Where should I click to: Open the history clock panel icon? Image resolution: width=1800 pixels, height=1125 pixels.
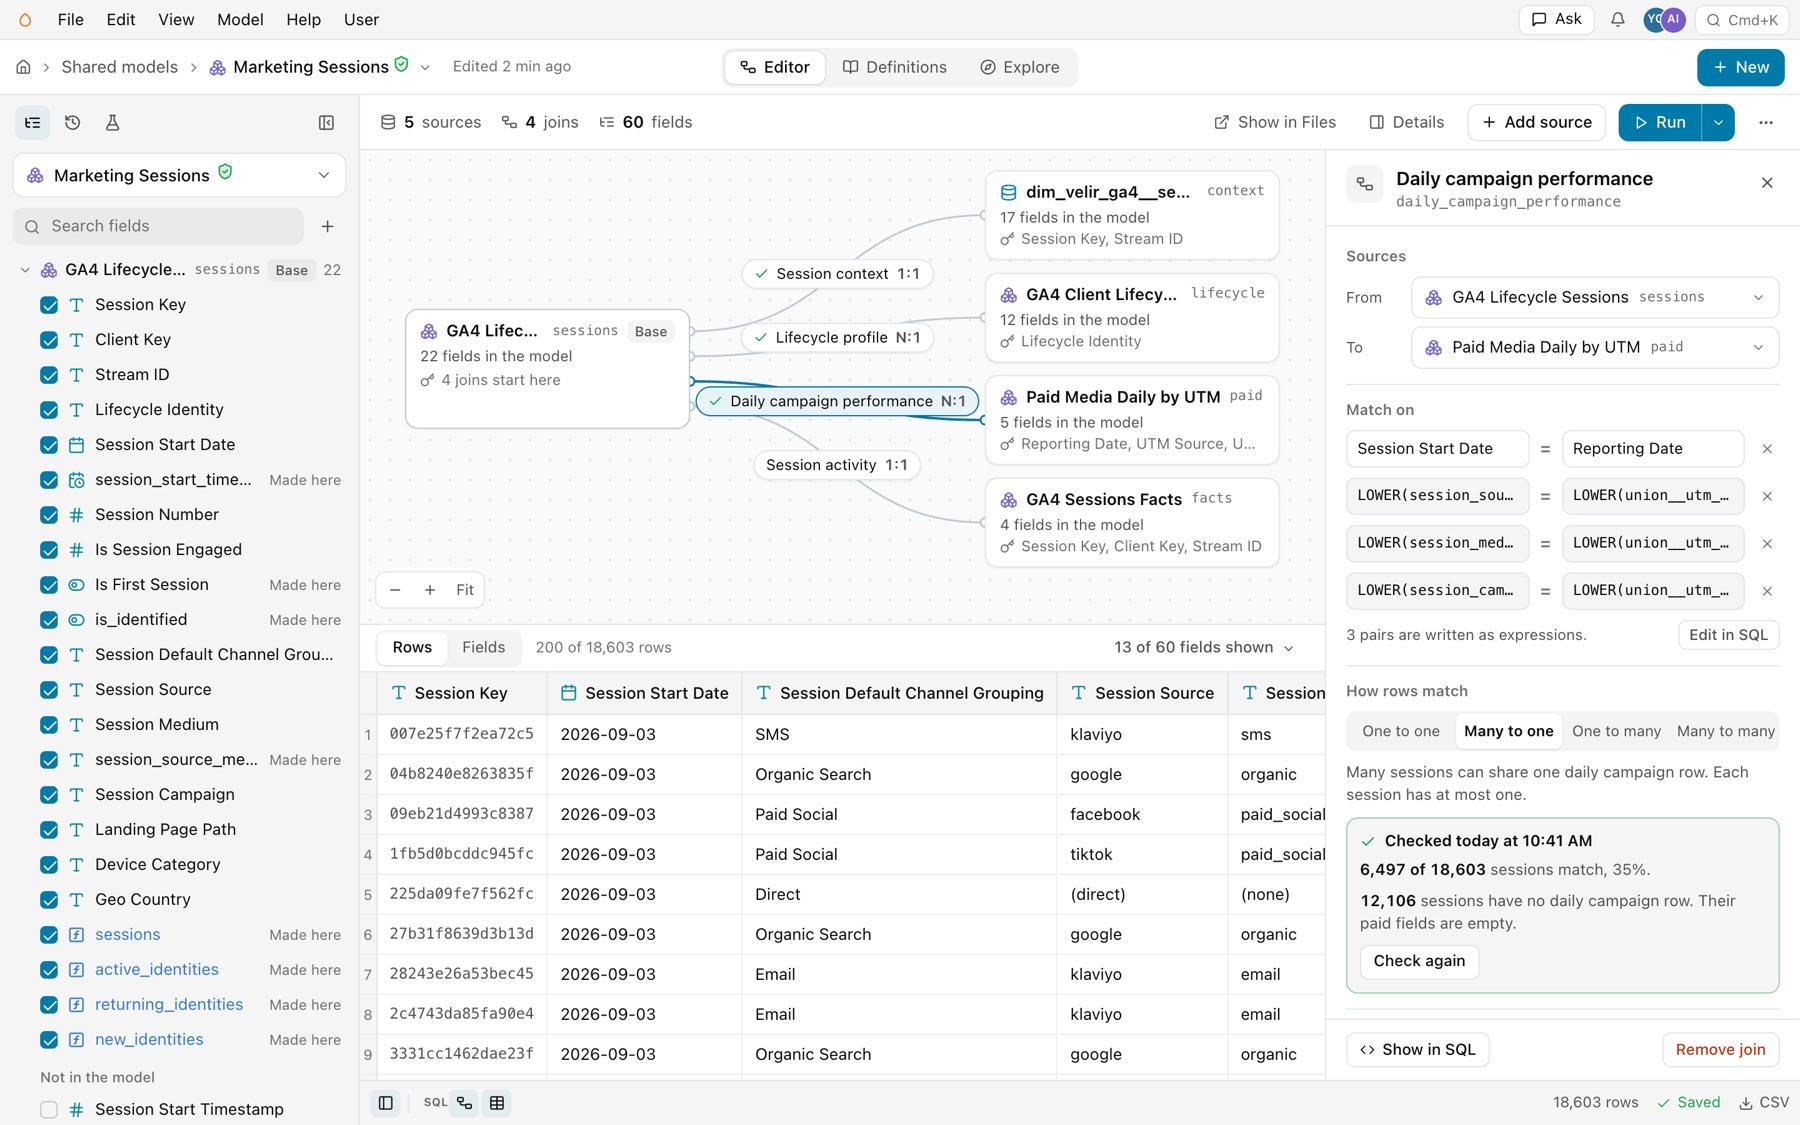(72, 122)
